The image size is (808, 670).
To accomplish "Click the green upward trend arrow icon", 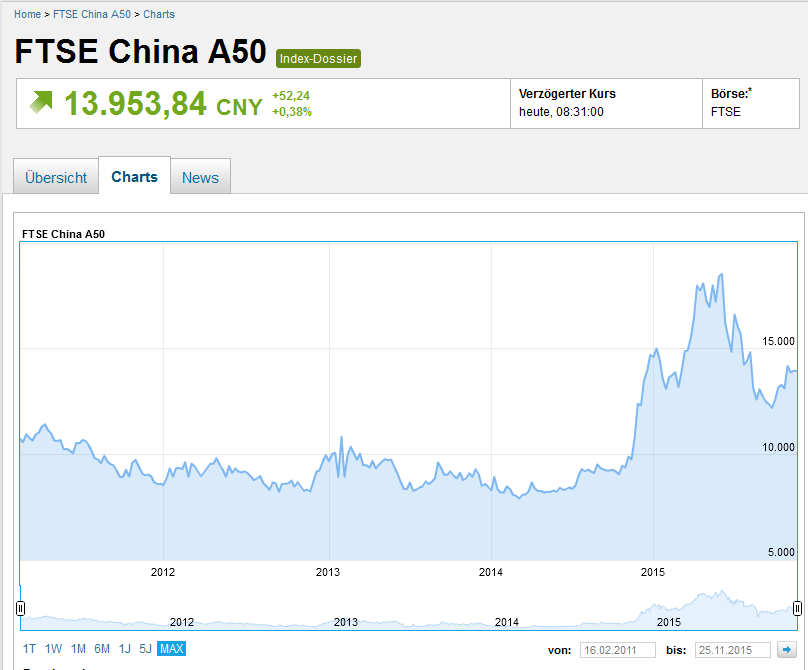I will (41, 102).
